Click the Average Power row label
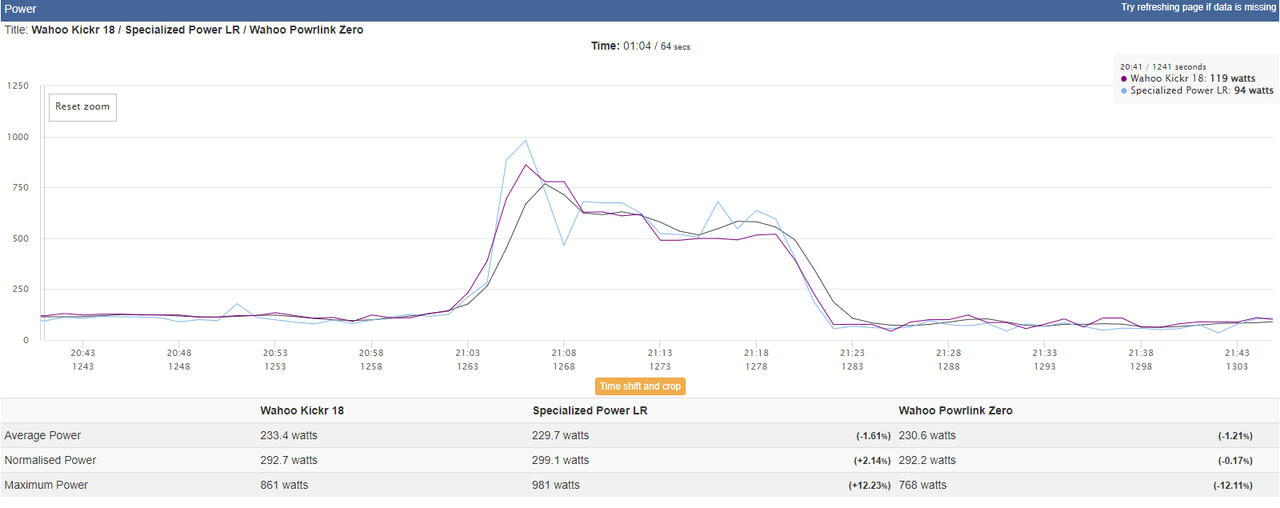Viewport: 1280px width, 508px height. [43, 436]
